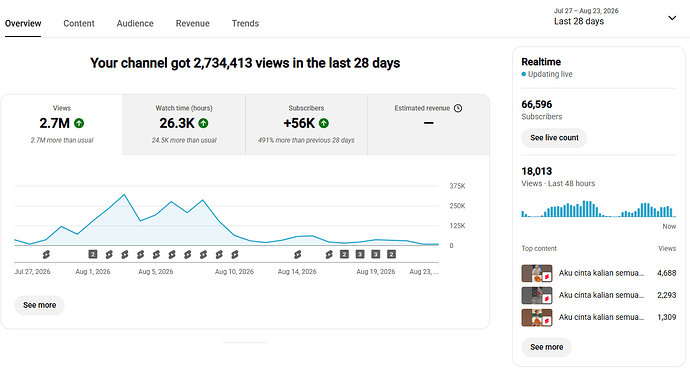
Task: Open the Shorts marker between Jul 27 and Aug 1
Action: (46, 254)
